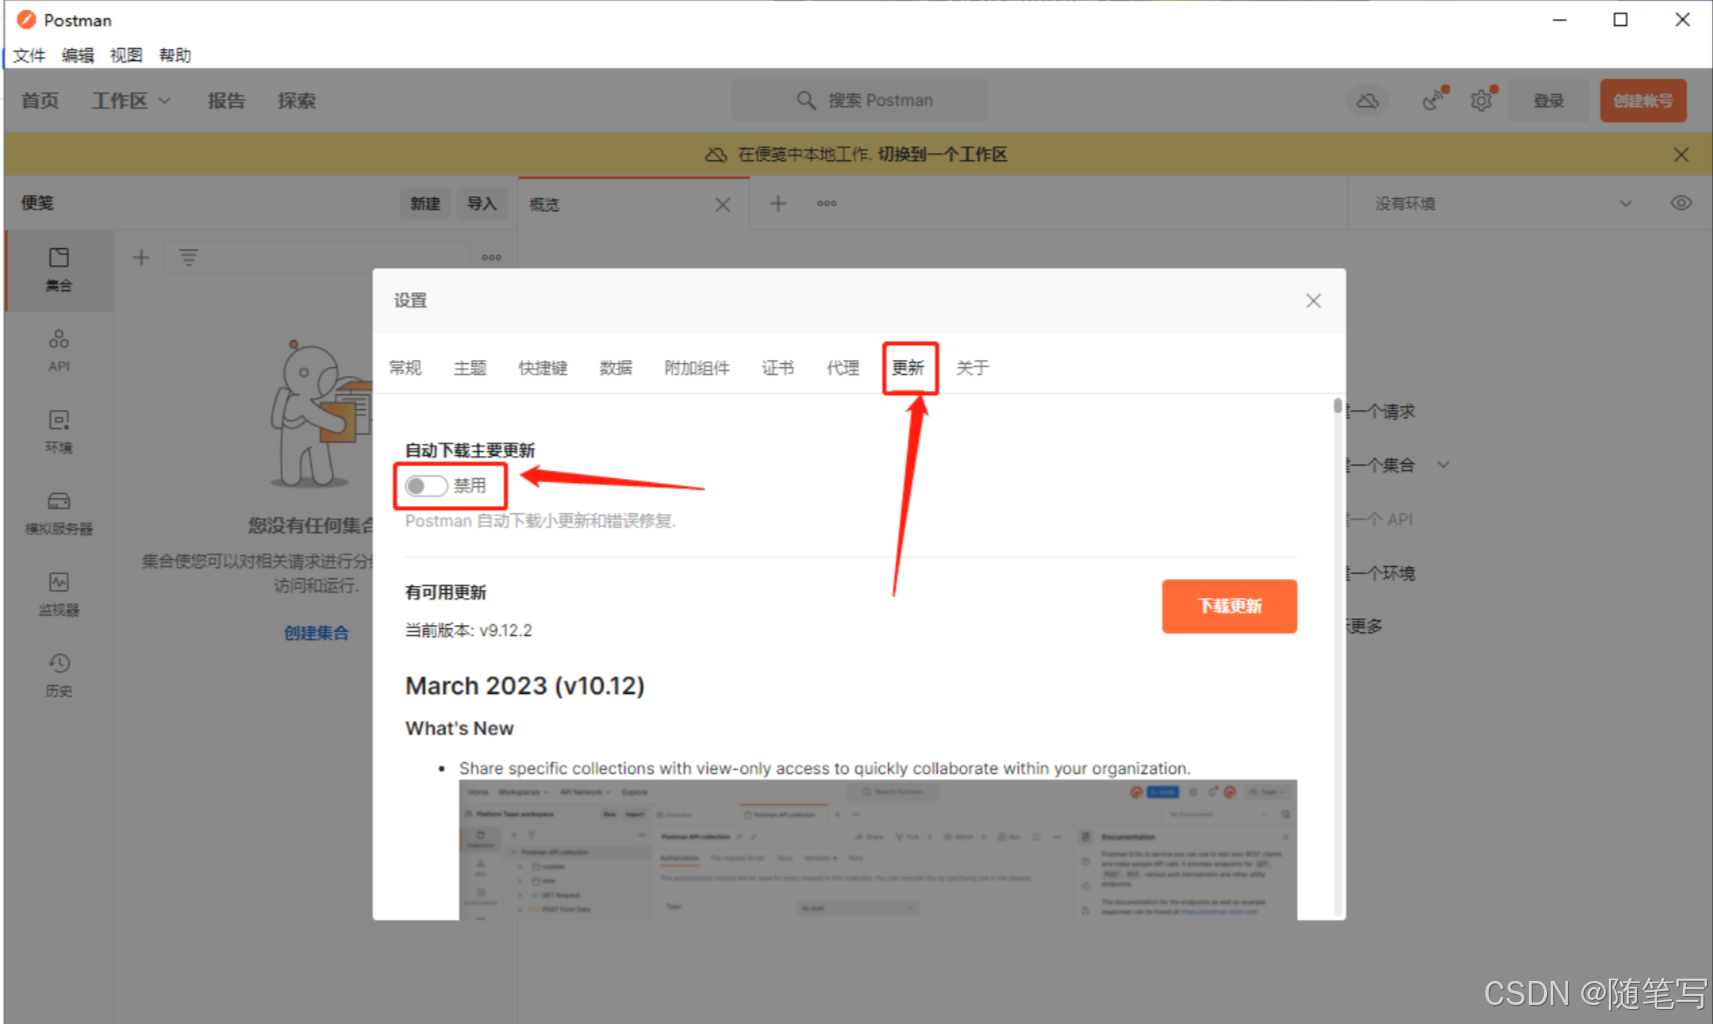Click the search magnifier icon
This screenshot has height=1024, width=1713.
(806, 101)
